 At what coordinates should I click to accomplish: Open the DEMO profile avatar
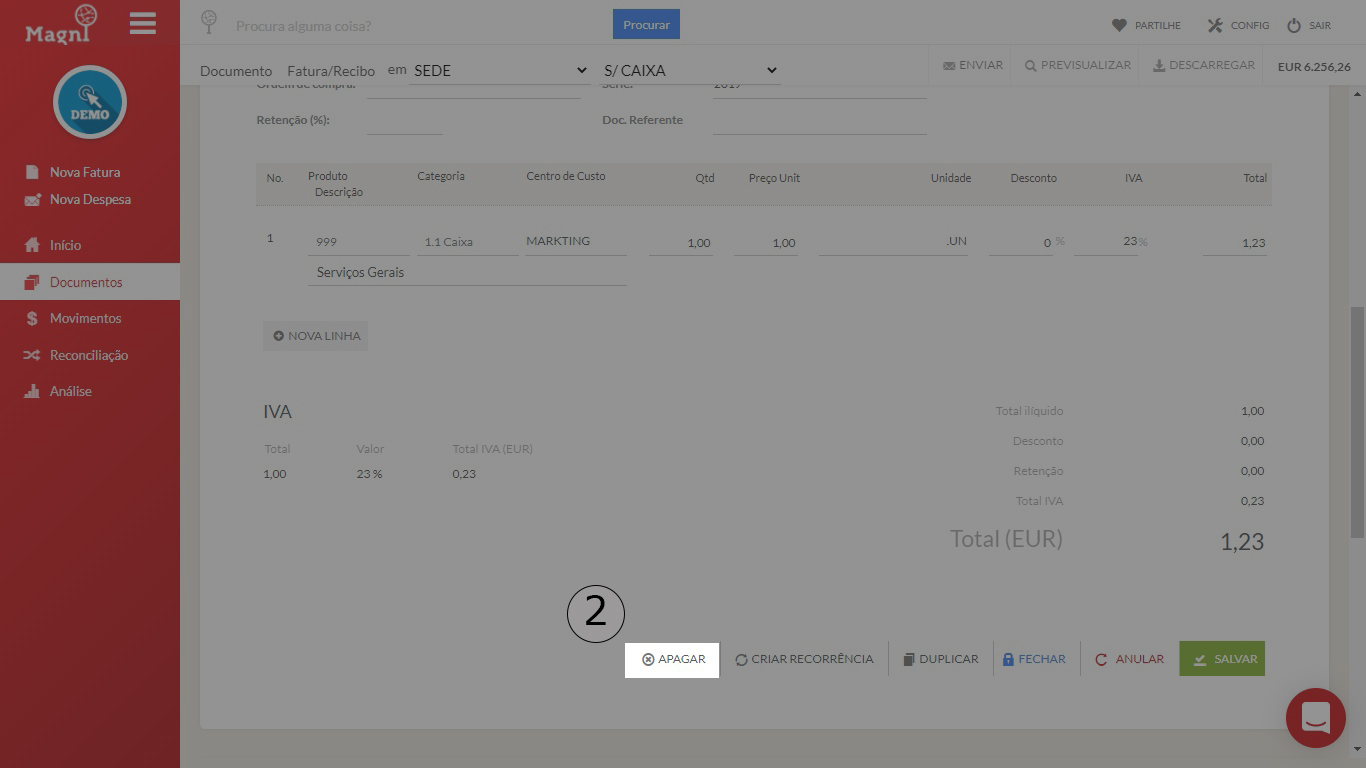(90, 102)
